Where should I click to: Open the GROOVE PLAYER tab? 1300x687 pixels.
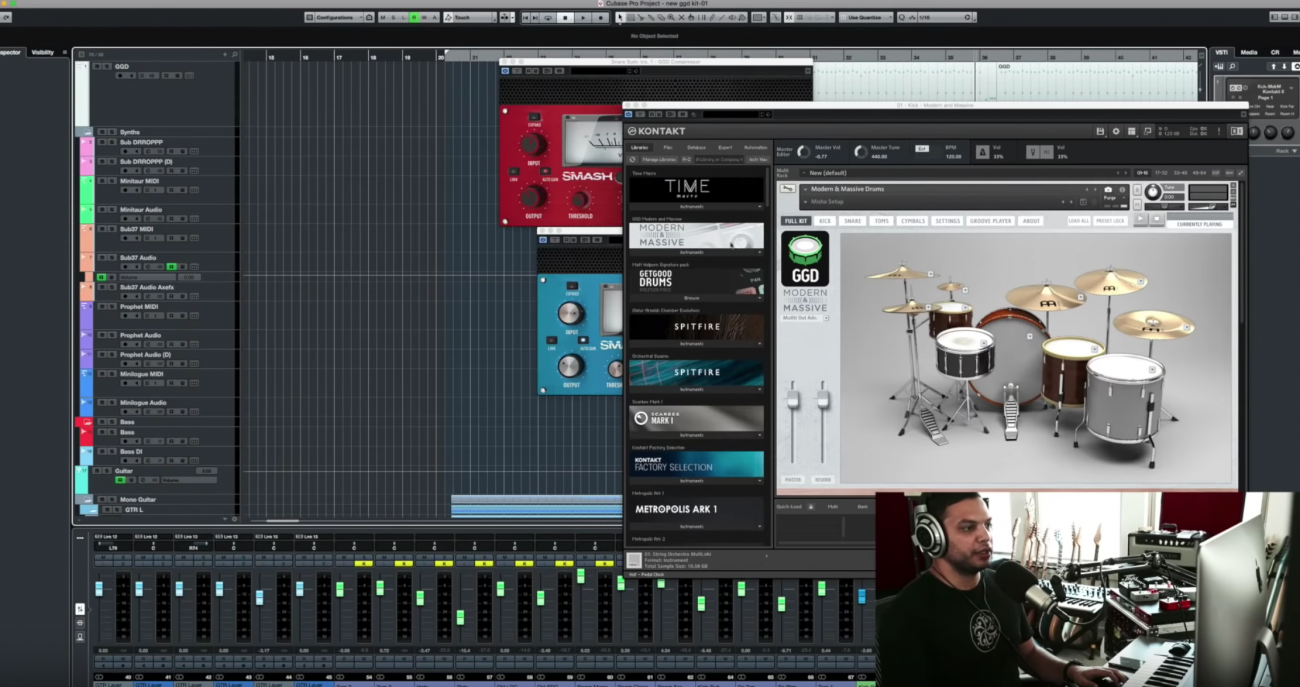tap(991, 221)
